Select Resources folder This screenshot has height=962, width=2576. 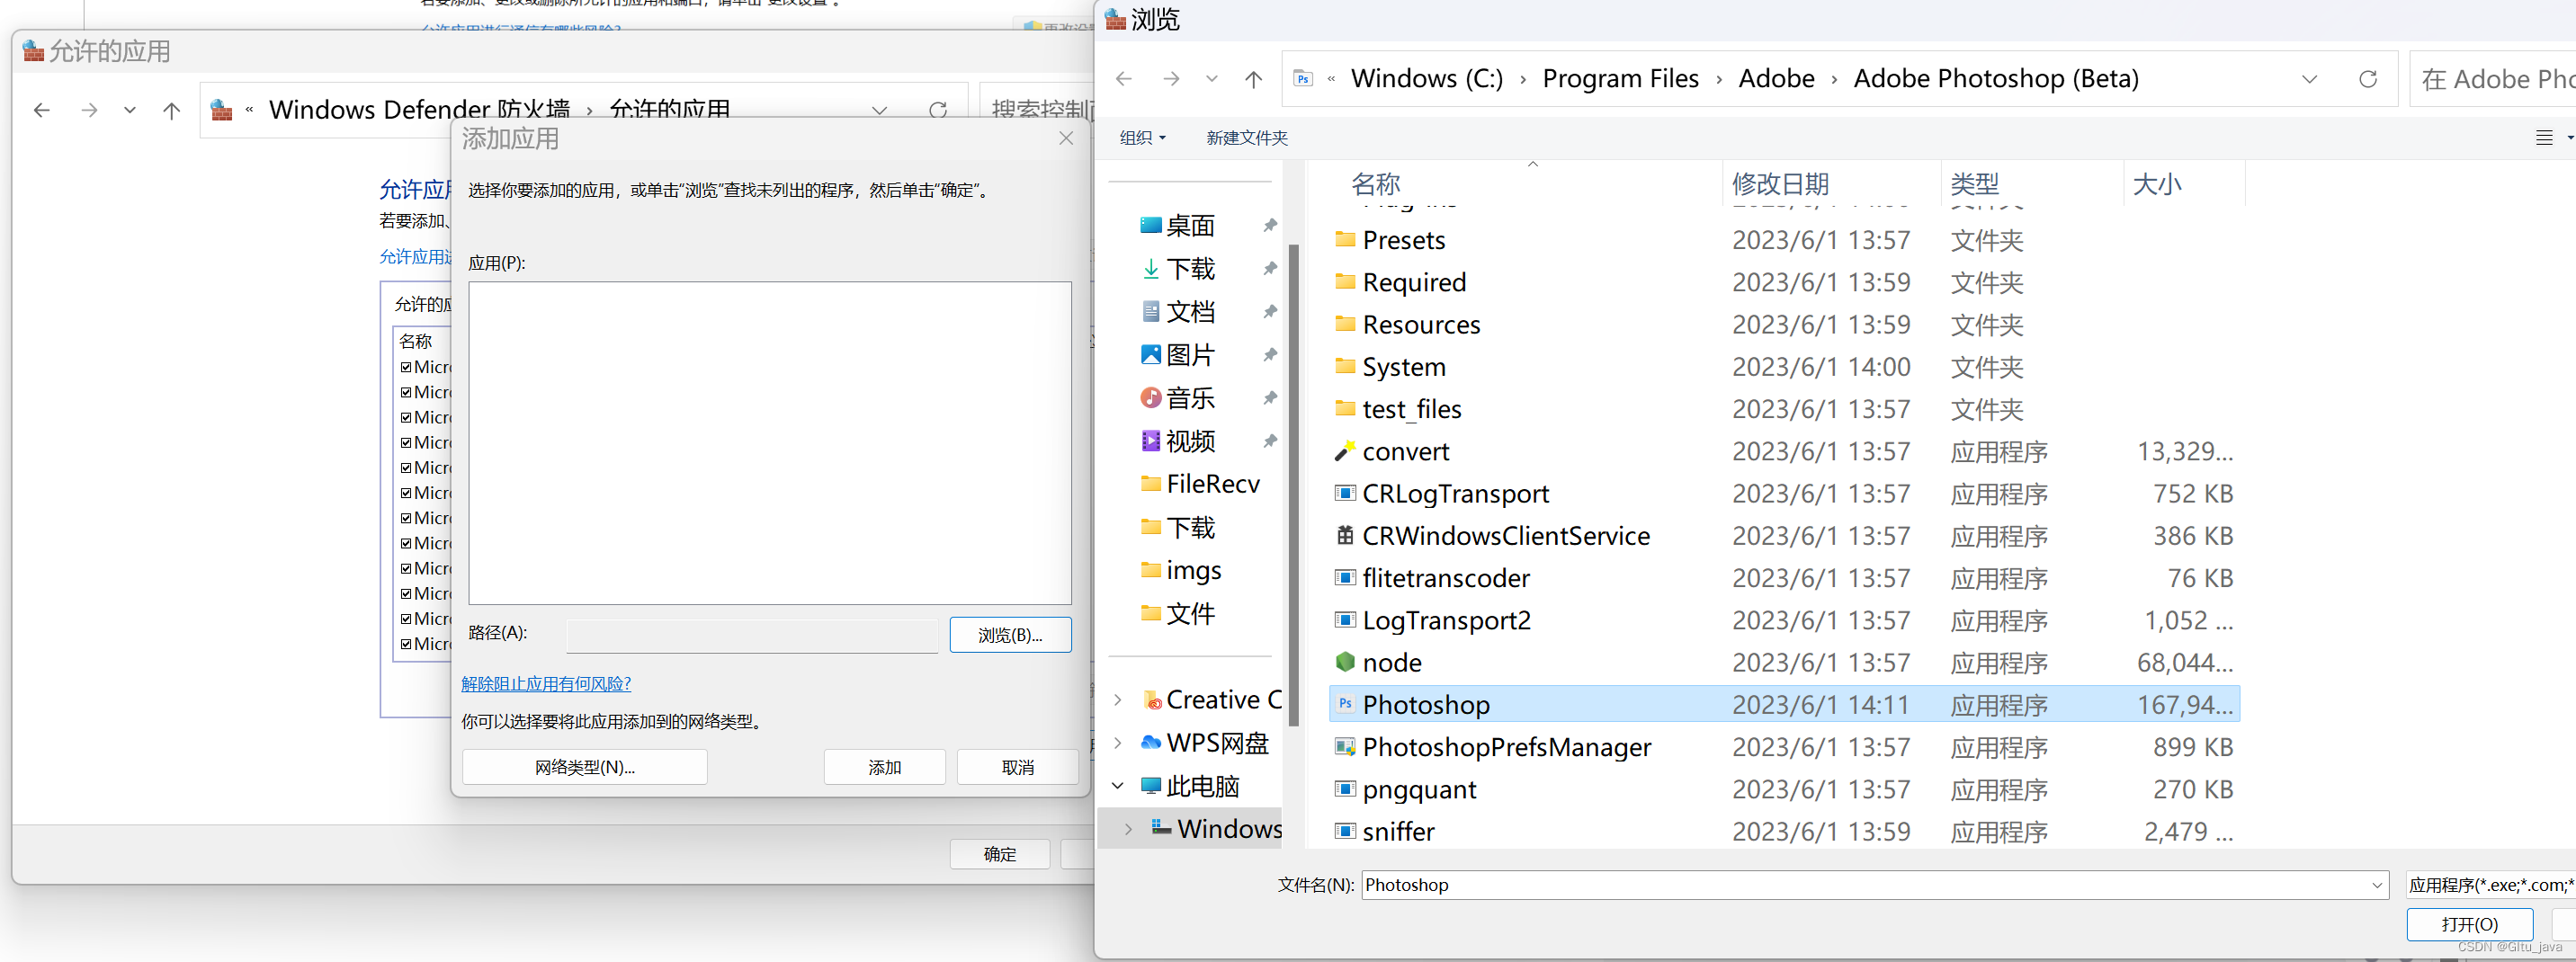tap(1420, 325)
